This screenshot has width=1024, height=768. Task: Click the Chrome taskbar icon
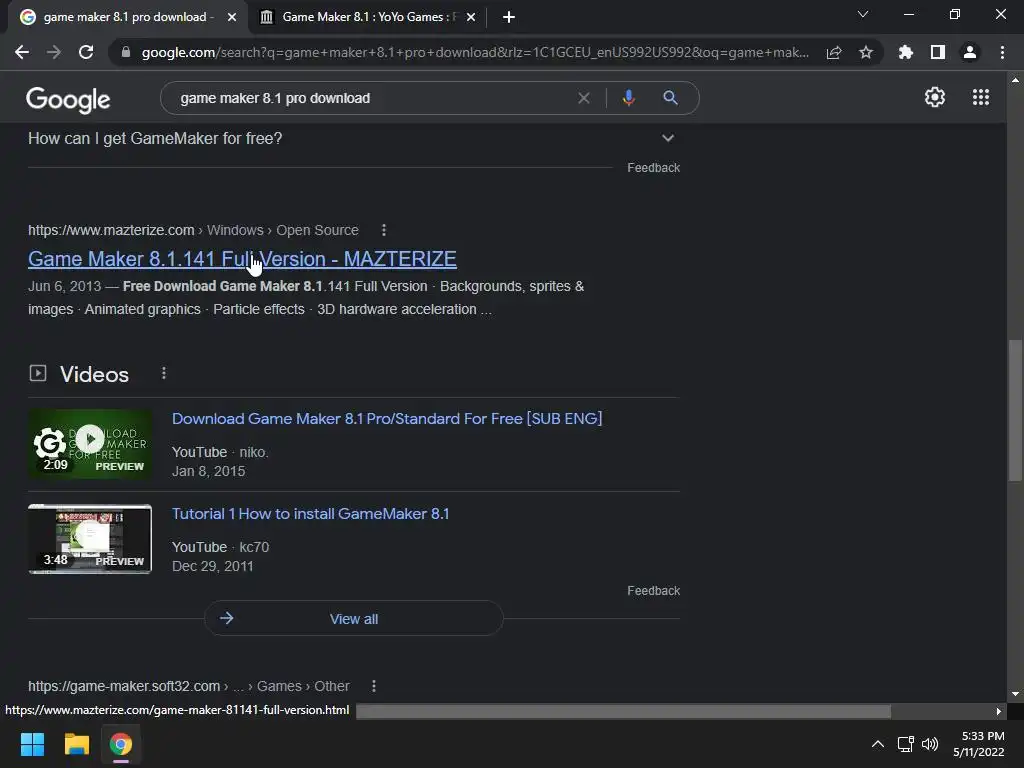coord(121,744)
